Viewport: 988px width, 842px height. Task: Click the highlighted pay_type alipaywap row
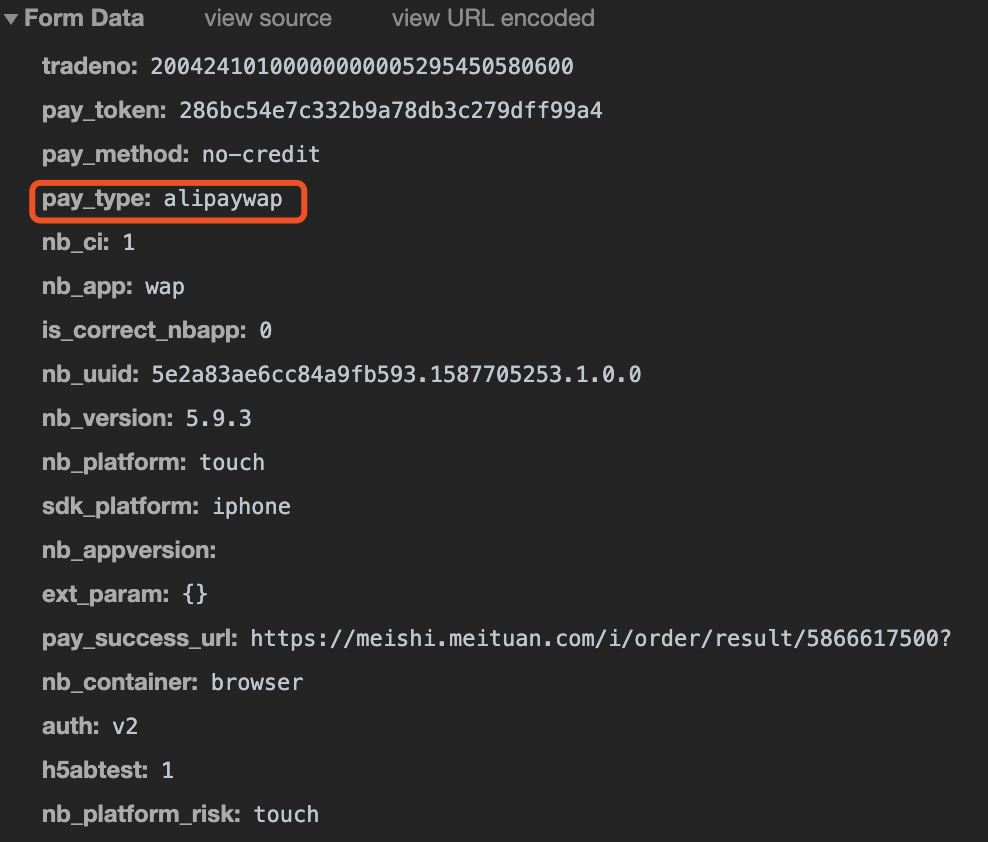[x=168, y=201]
